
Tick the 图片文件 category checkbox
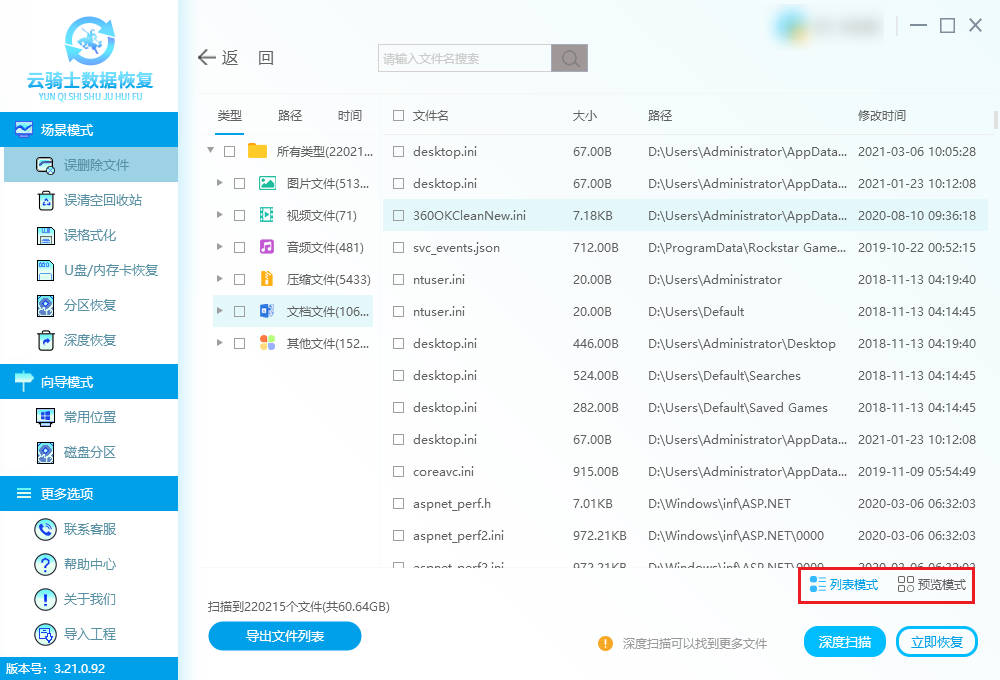pyautogui.click(x=240, y=183)
